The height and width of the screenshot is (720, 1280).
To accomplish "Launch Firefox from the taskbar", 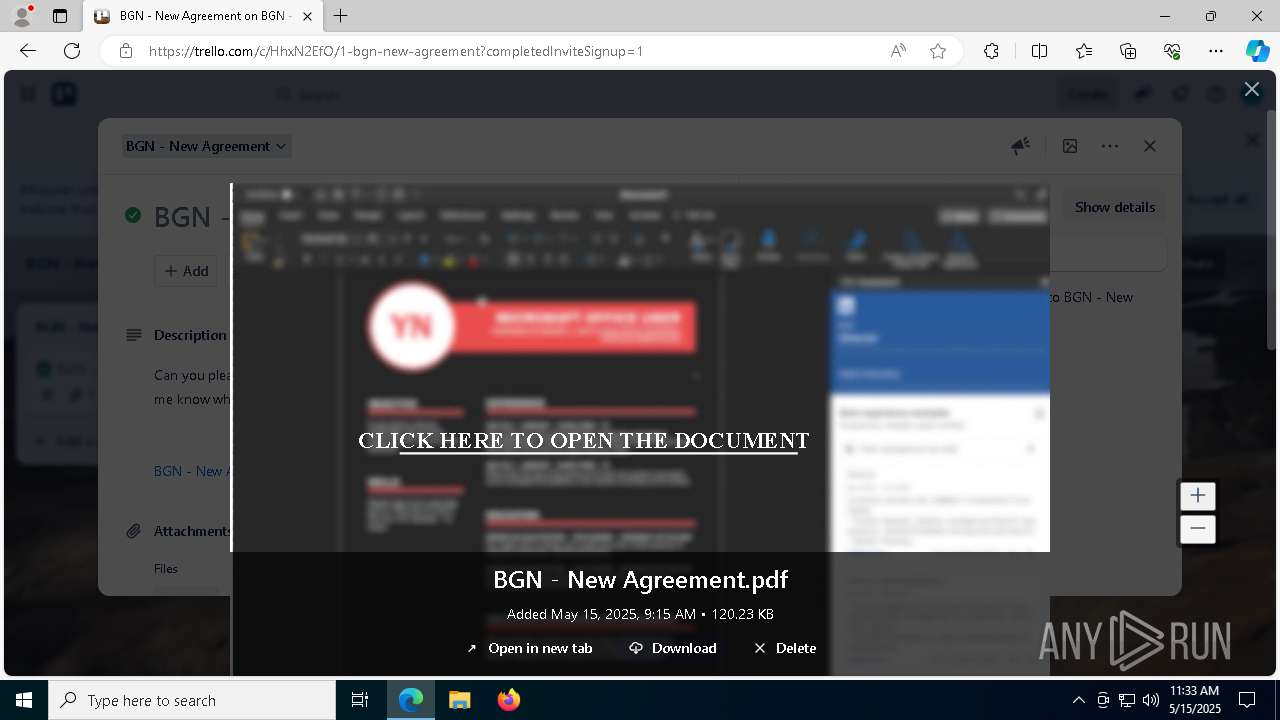I will (509, 700).
